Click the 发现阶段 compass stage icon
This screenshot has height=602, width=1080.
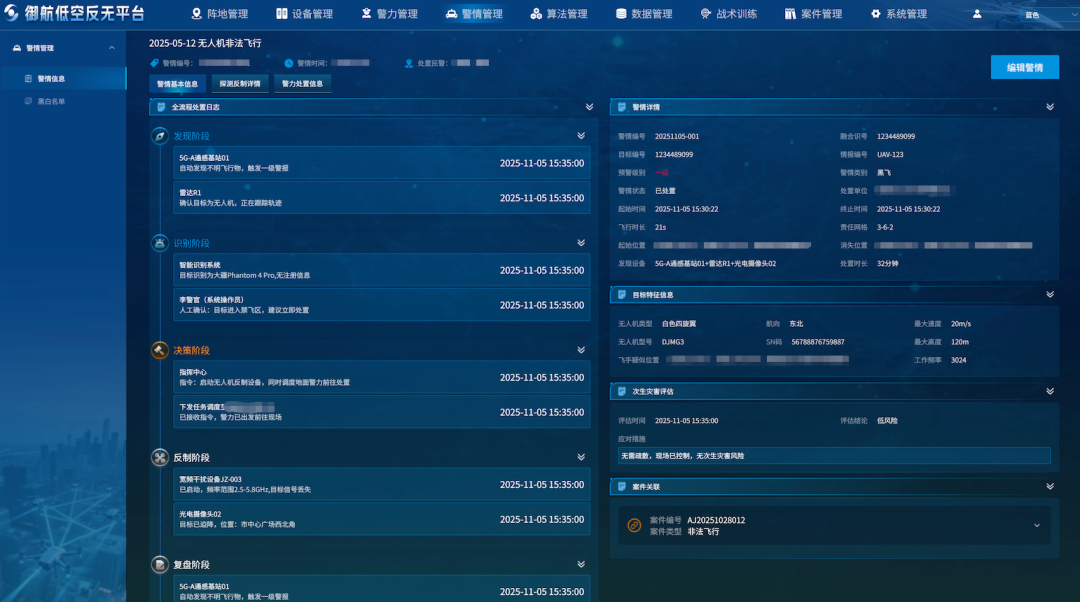[x=160, y=136]
